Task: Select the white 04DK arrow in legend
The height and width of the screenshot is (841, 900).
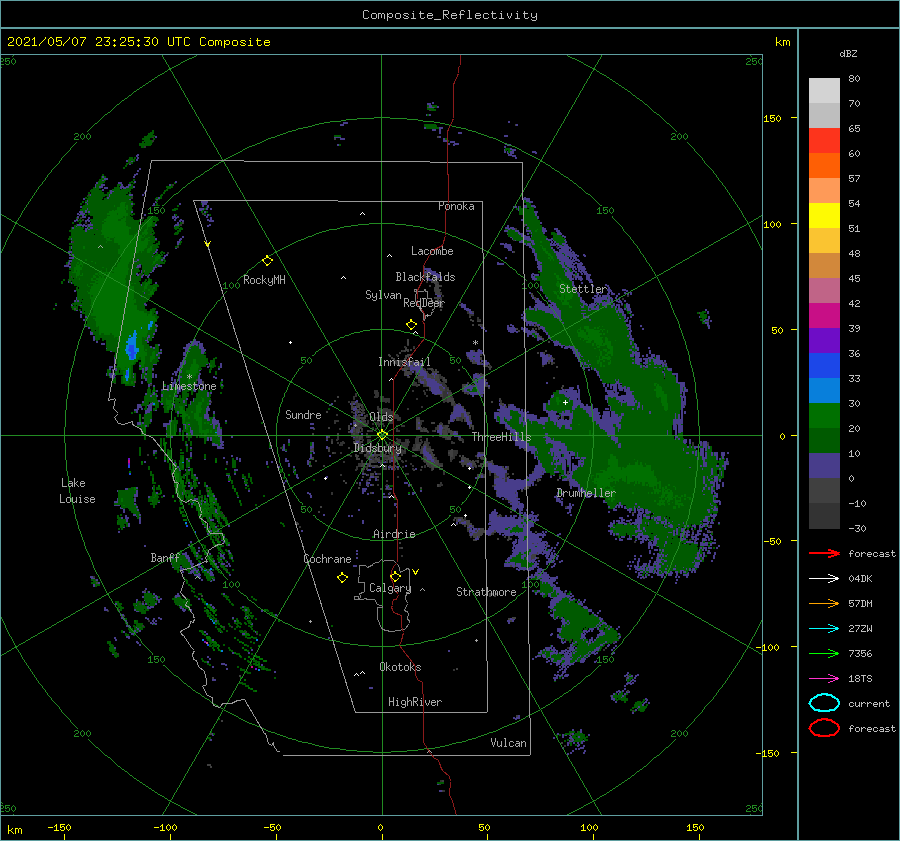Action: tap(824, 578)
